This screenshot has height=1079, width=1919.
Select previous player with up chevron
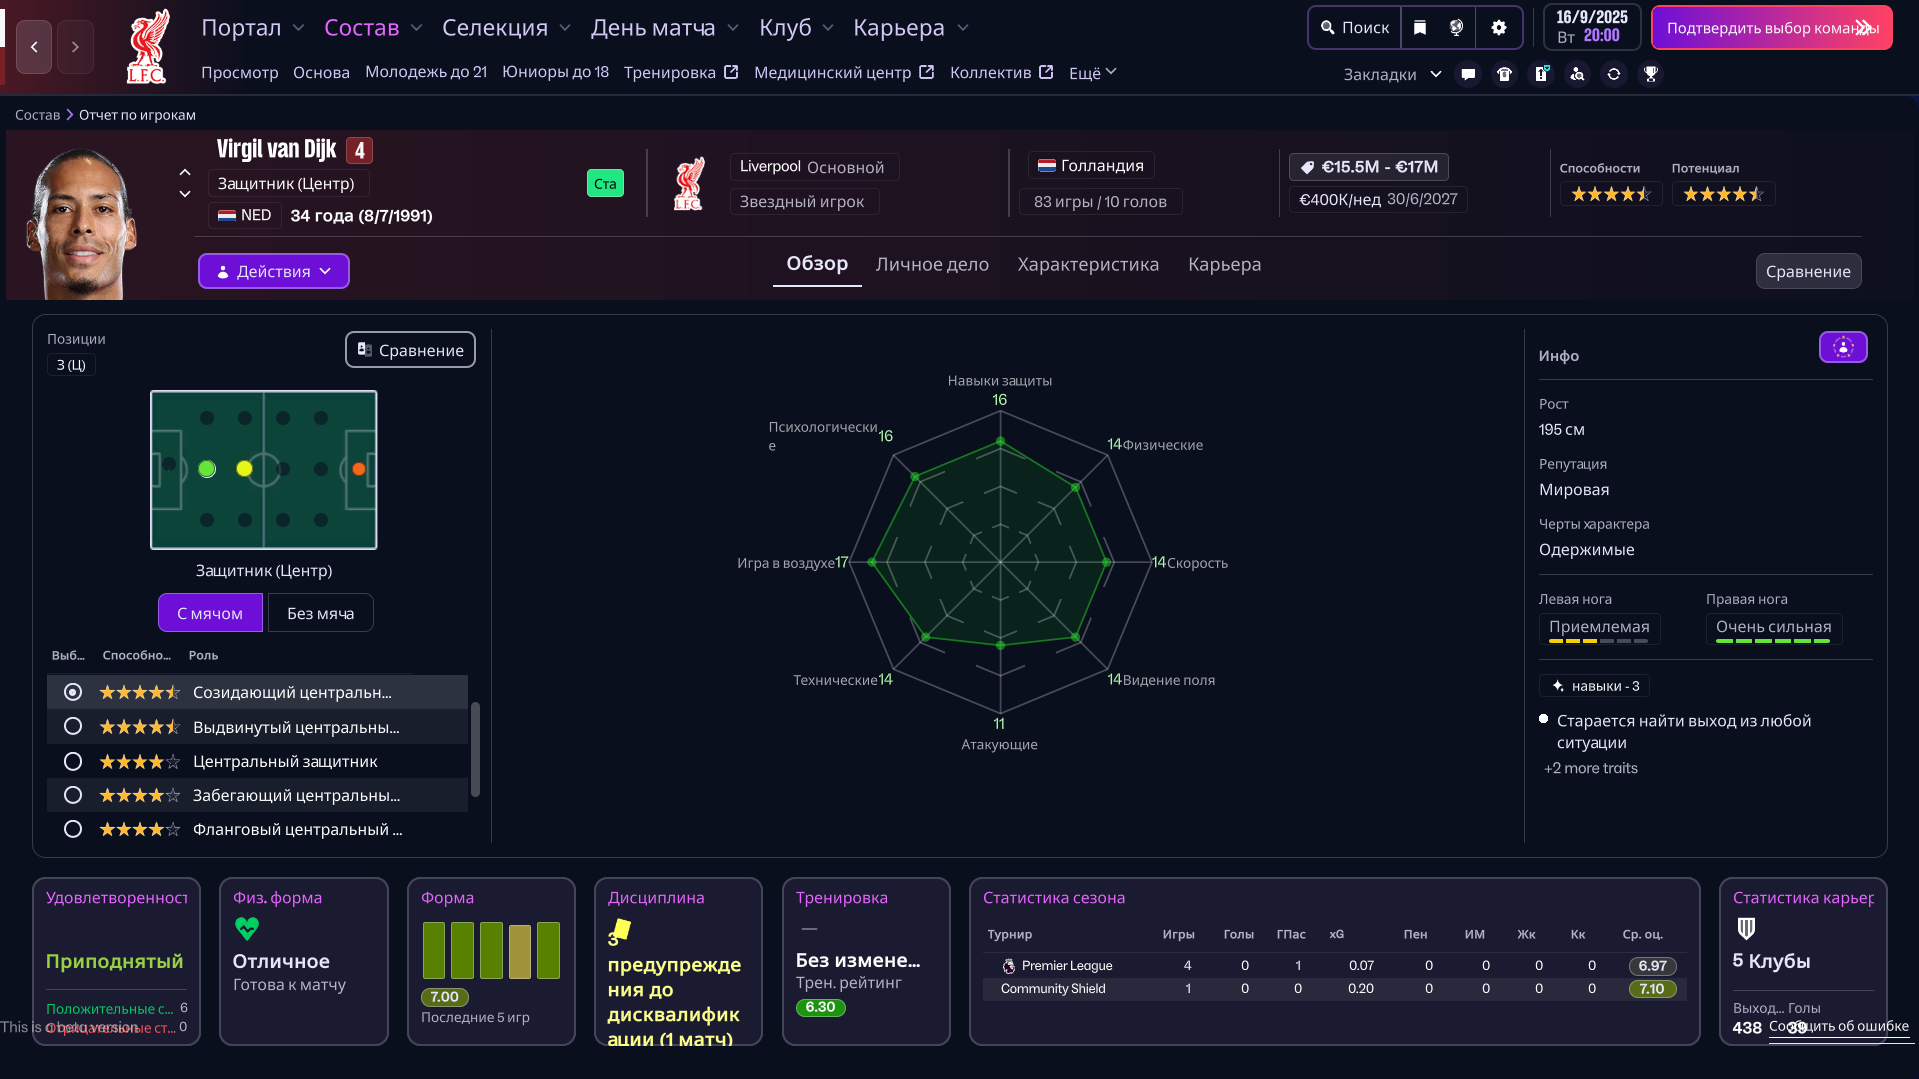[185, 172]
